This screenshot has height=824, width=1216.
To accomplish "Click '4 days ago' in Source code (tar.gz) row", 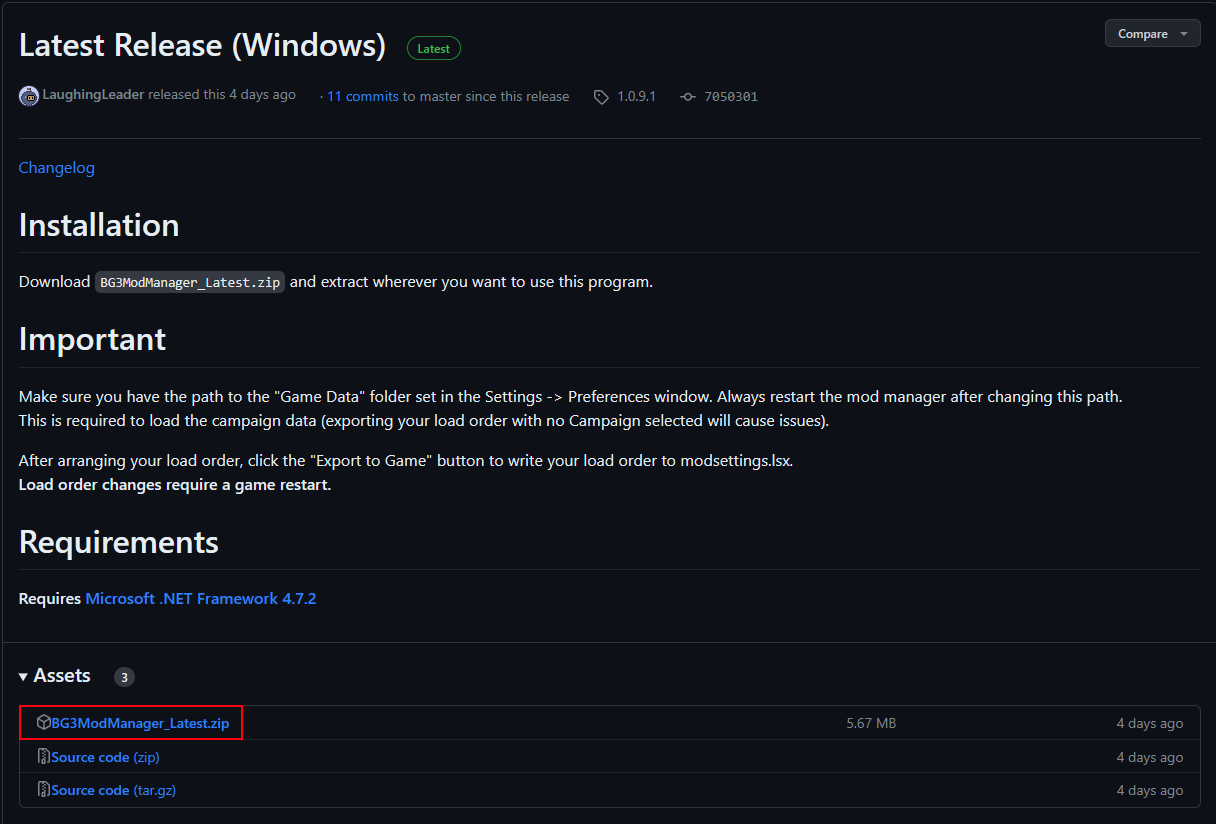I will 1150,790.
